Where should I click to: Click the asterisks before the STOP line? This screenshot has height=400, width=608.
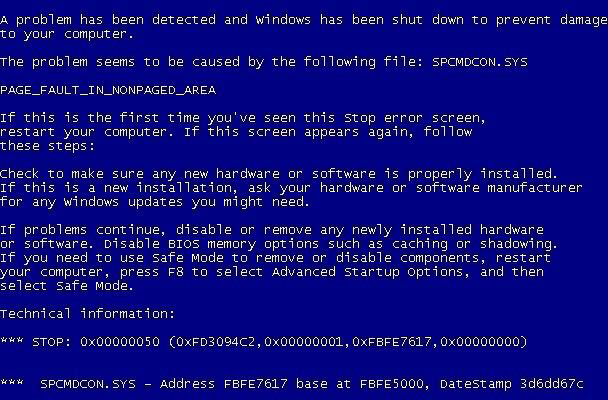(12, 341)
